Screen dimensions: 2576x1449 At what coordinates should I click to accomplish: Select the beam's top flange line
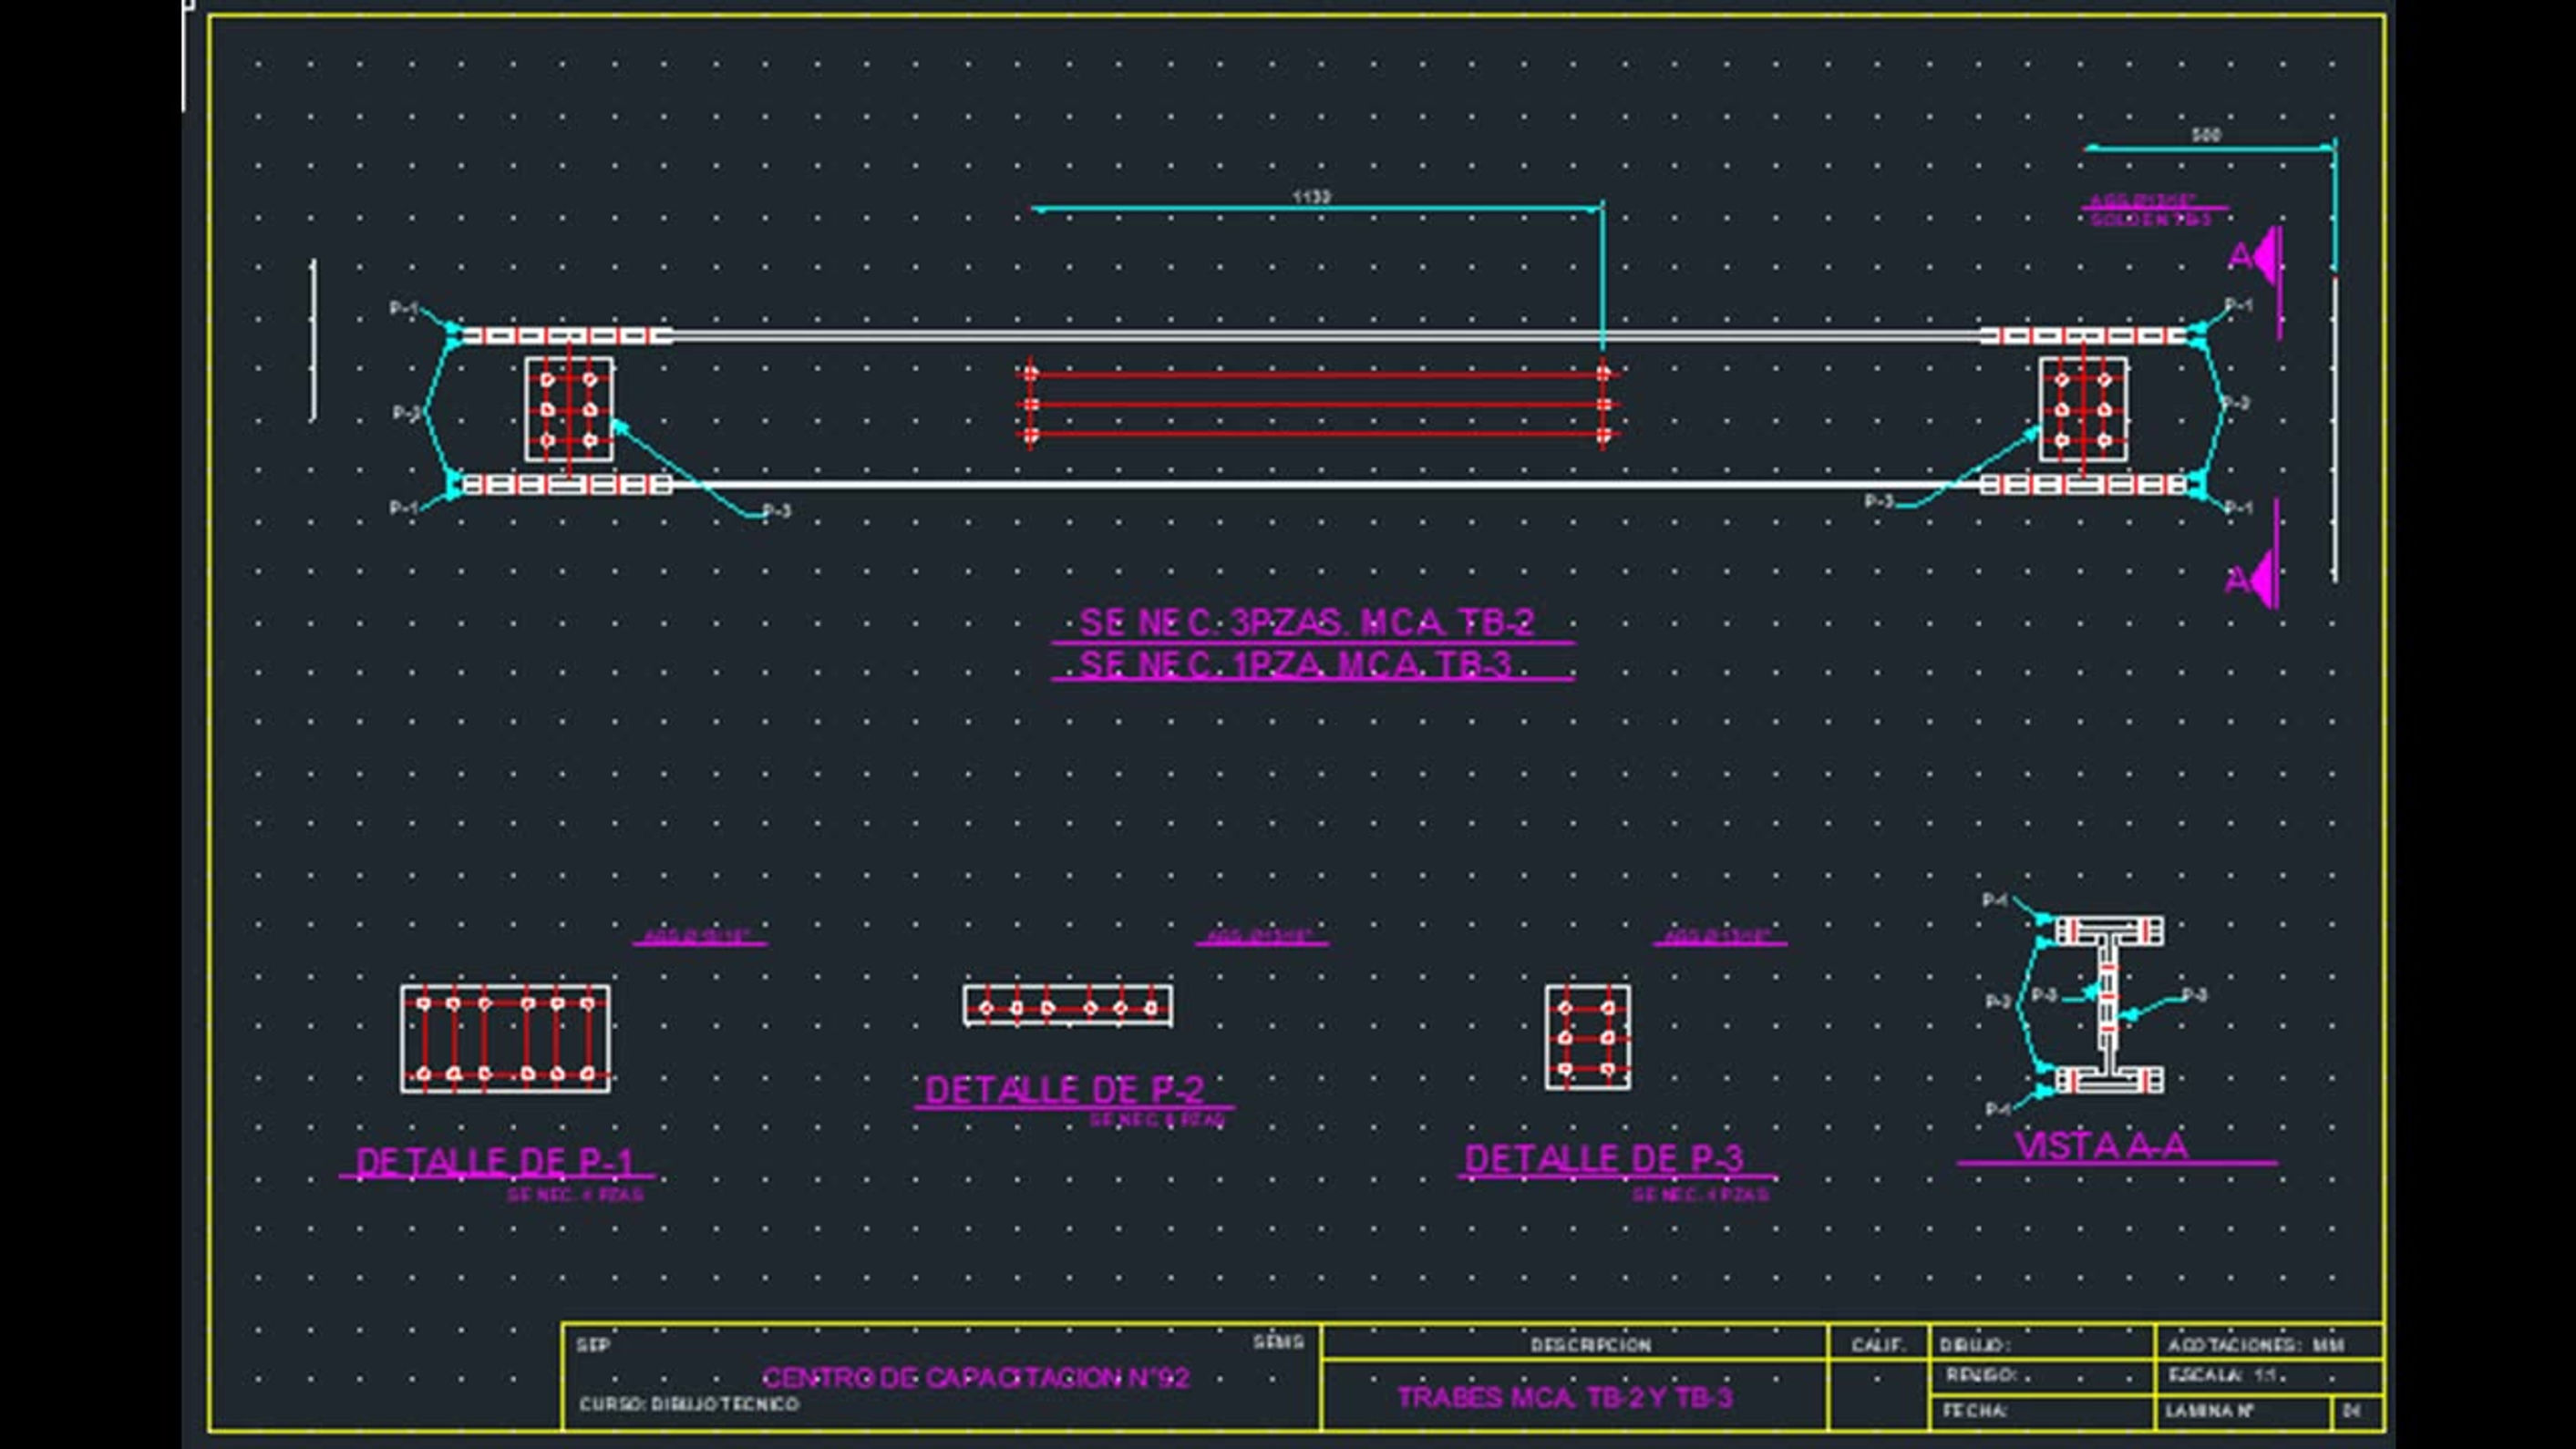click(1325, 335)
